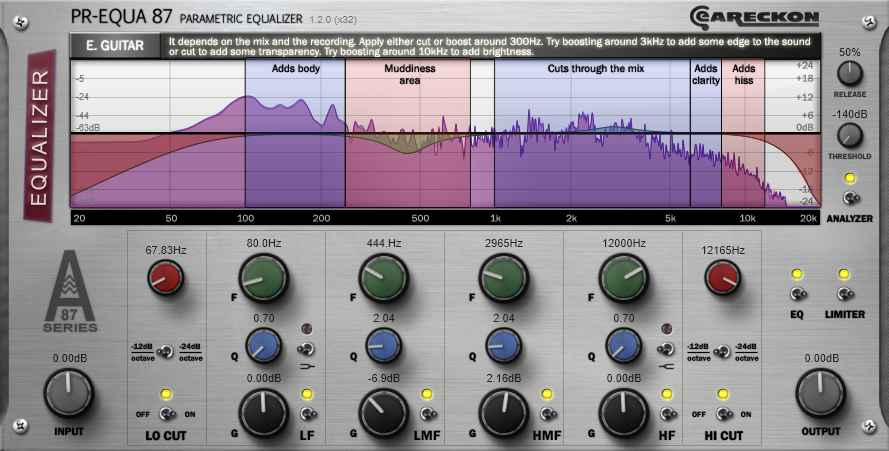Screen dimensions: 889x451
Task: Click the 1k frequency axis label
Action: coord(495,218)
